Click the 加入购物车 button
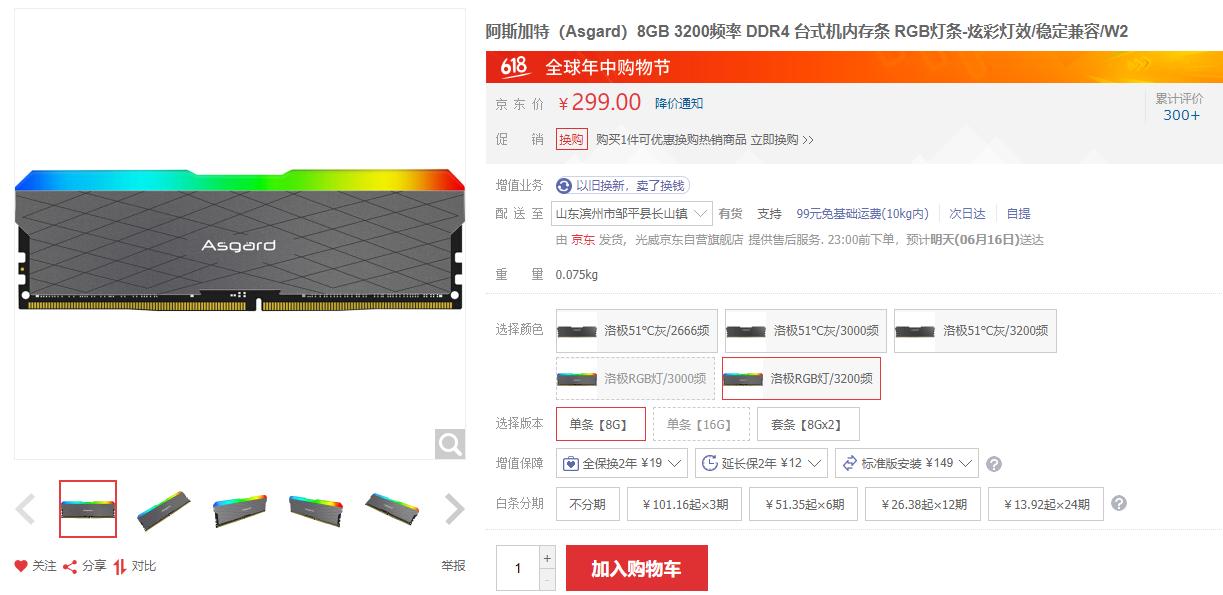This screenshot has width=1223, height=595. pyautogui.click(x=636, y=568)
